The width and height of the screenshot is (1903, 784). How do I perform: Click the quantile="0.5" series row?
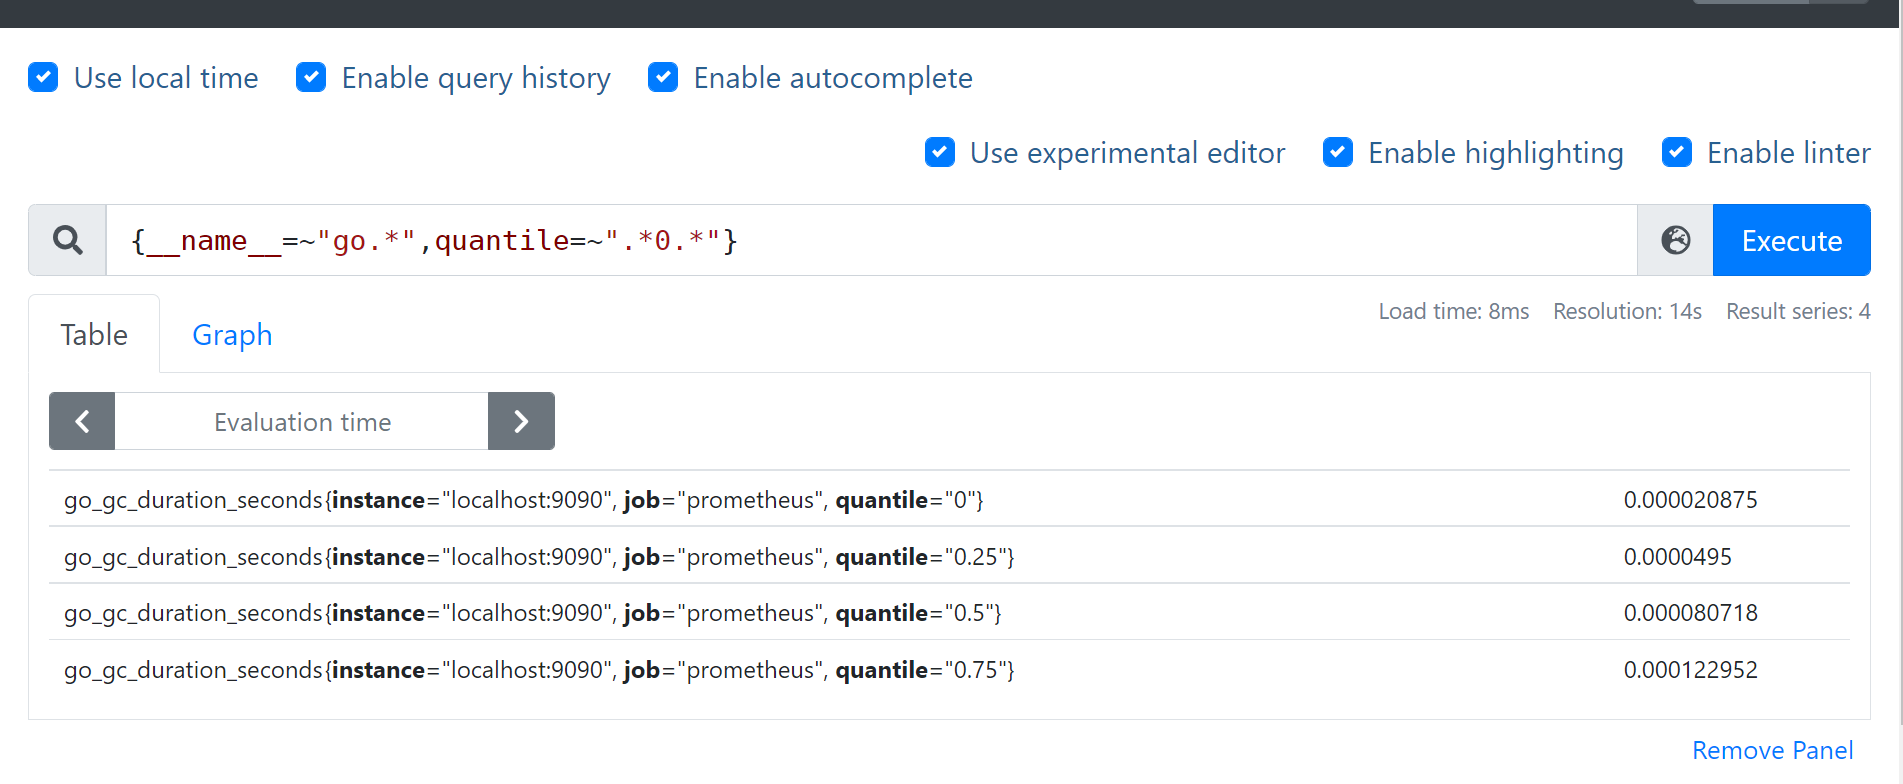(x=532, y=613)
